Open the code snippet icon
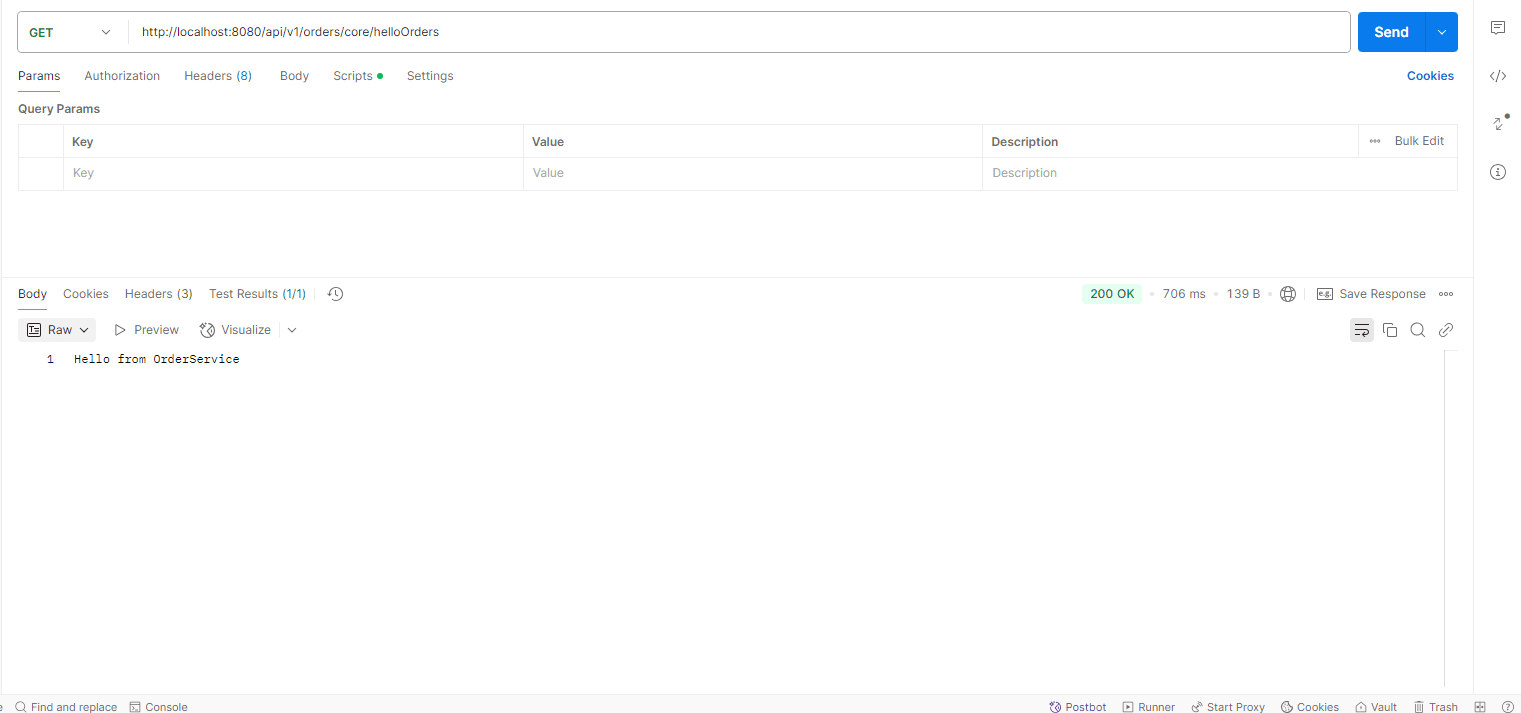 coord(1497,76)
